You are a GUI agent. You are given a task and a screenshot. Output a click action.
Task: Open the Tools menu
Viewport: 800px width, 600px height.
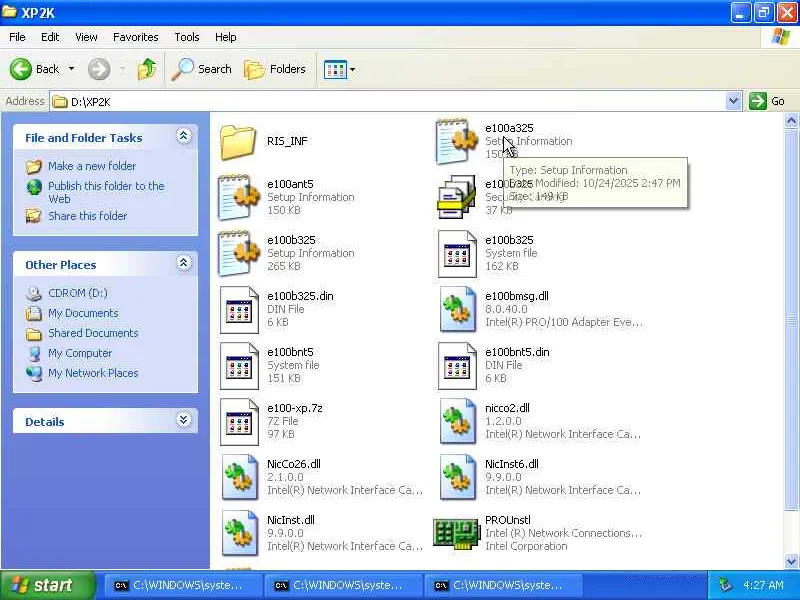click(187, 37)
